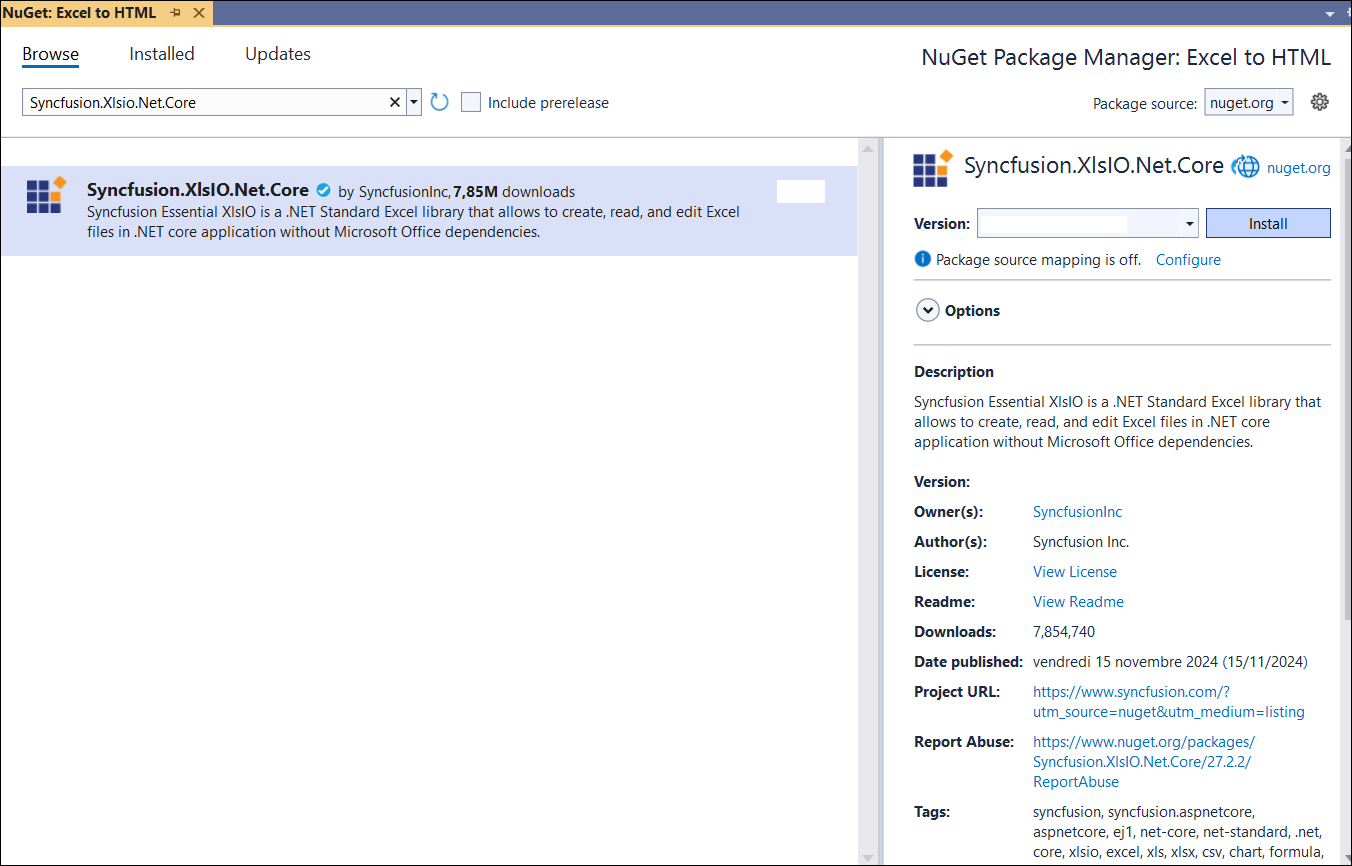Click the refresh search results icon

439,102
